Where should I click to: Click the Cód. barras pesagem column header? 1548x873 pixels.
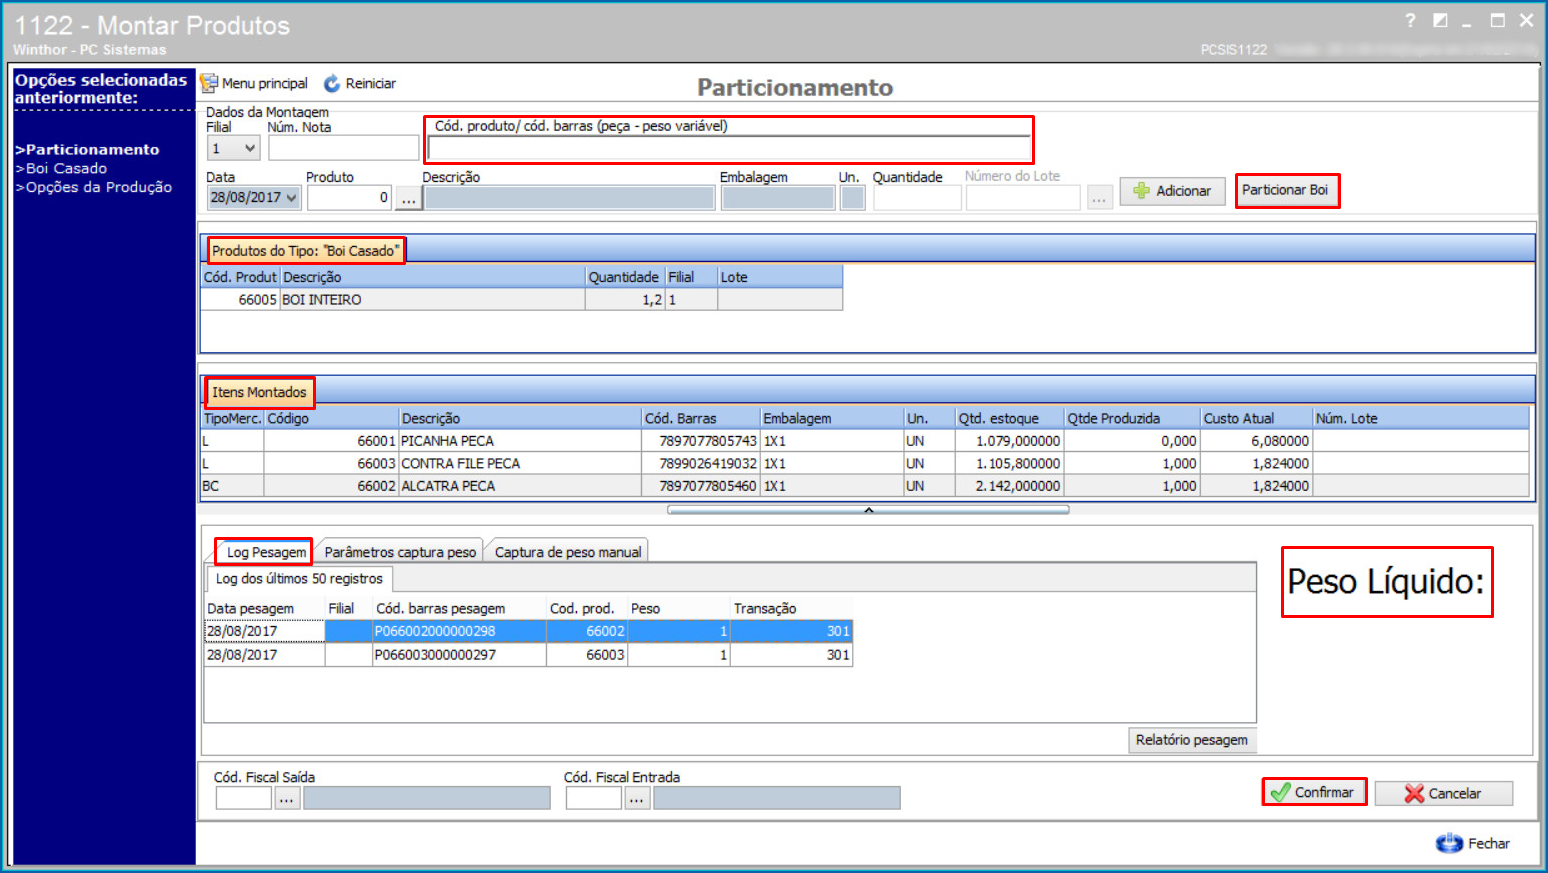coord(459,608)
